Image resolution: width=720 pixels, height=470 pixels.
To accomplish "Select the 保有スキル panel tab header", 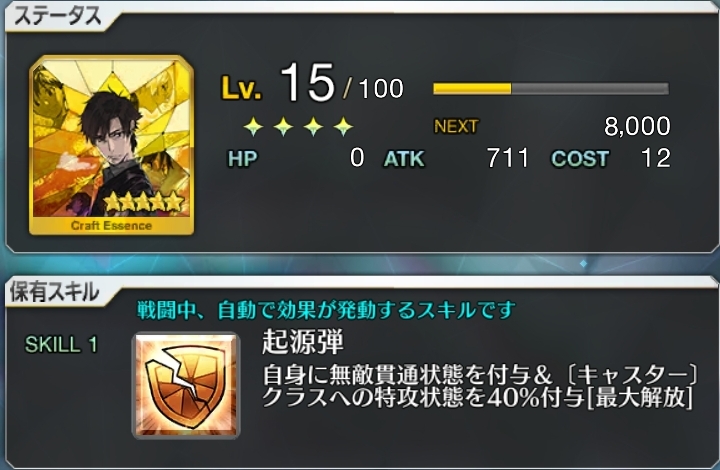I will [x=54, y=291].
